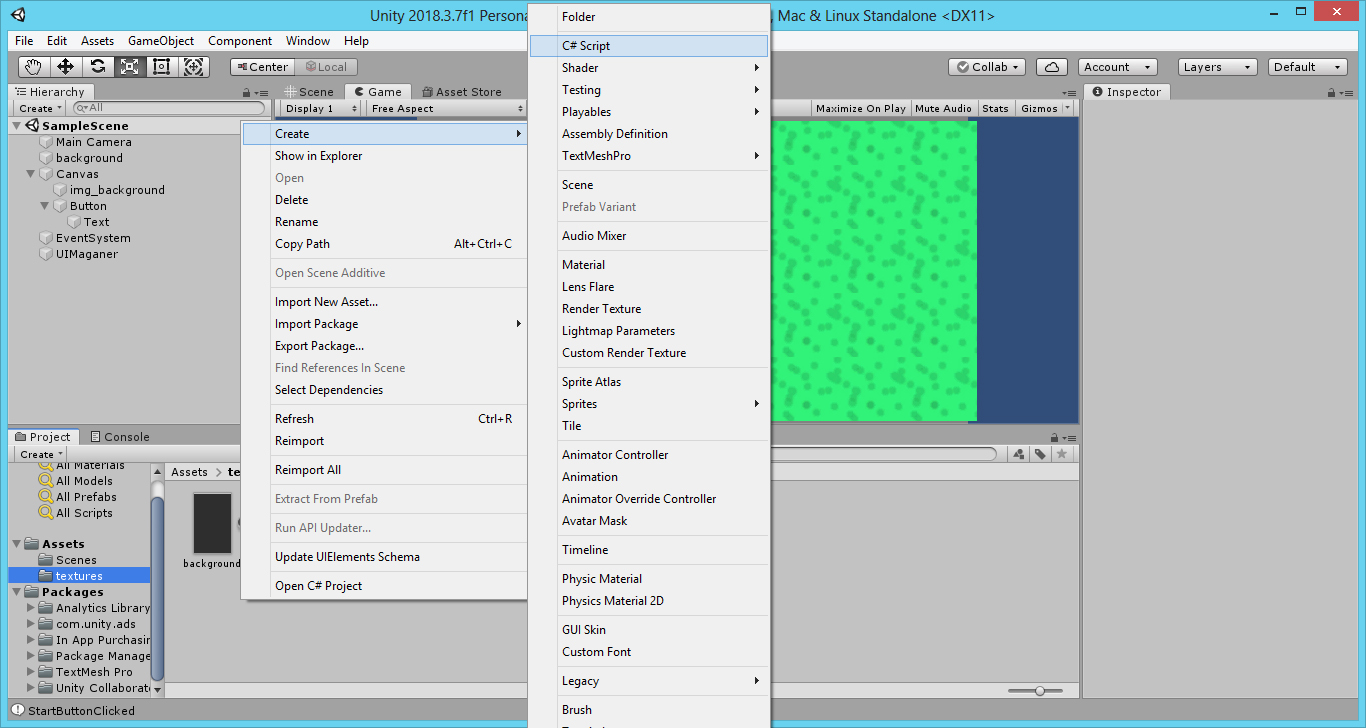Open the Asset Store tab
Image resolution: width=1366 pixels, height=728 pixels.
click(461, 92)
